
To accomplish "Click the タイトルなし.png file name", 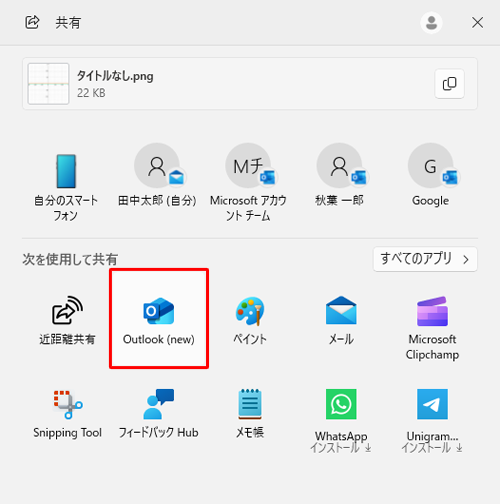I will (x=115, y=76).
